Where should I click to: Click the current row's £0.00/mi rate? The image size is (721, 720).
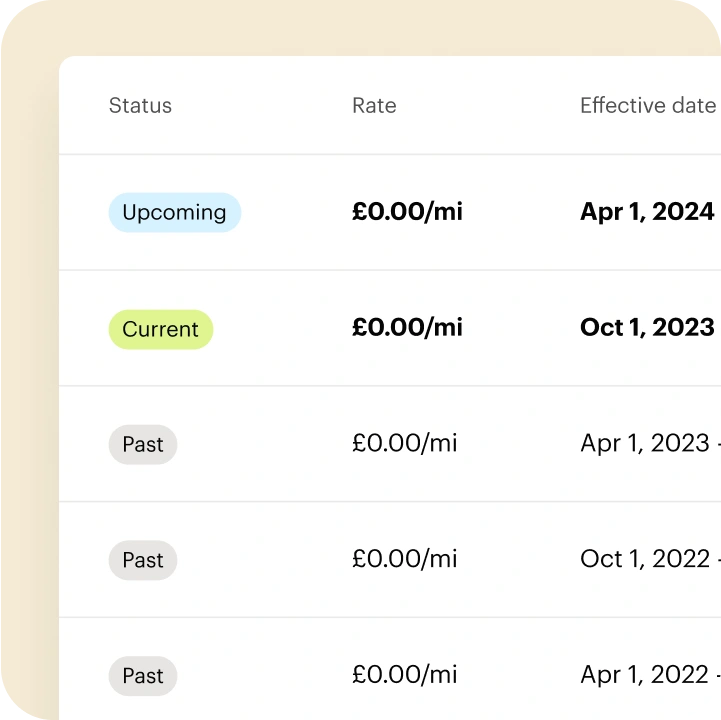pyautogui.click(x=407, y=328)
